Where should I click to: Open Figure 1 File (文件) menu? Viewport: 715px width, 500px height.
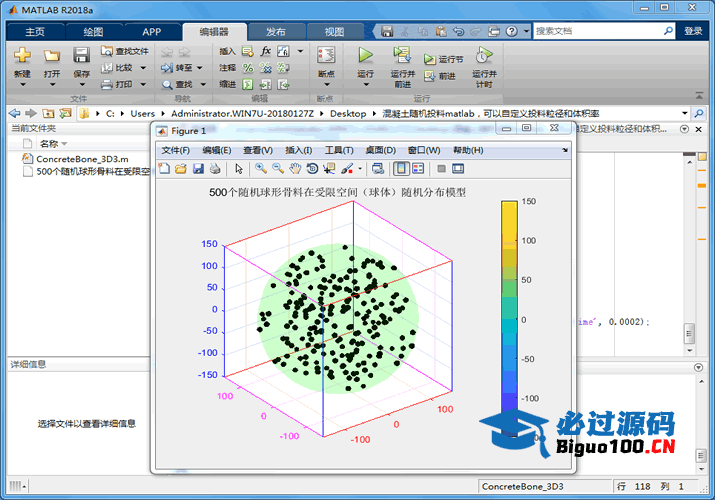[176, 150]
